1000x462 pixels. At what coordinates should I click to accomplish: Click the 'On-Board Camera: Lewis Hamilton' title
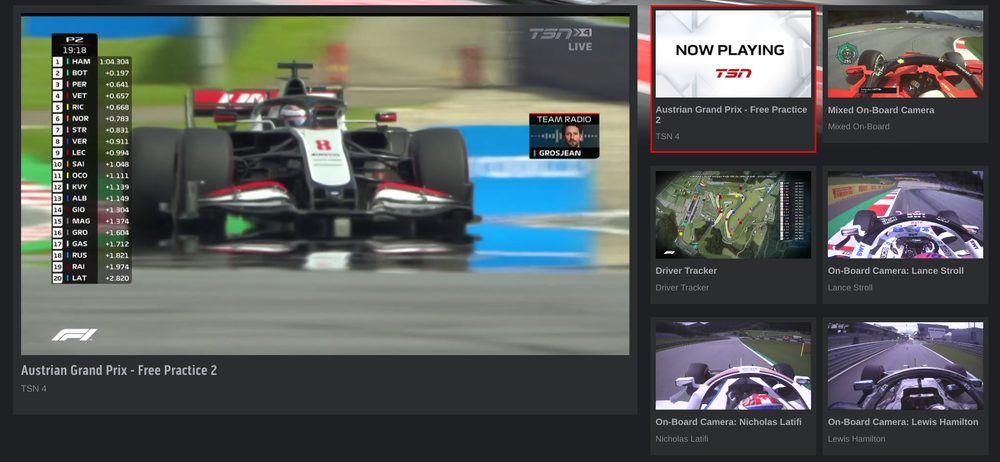(903, 422)
